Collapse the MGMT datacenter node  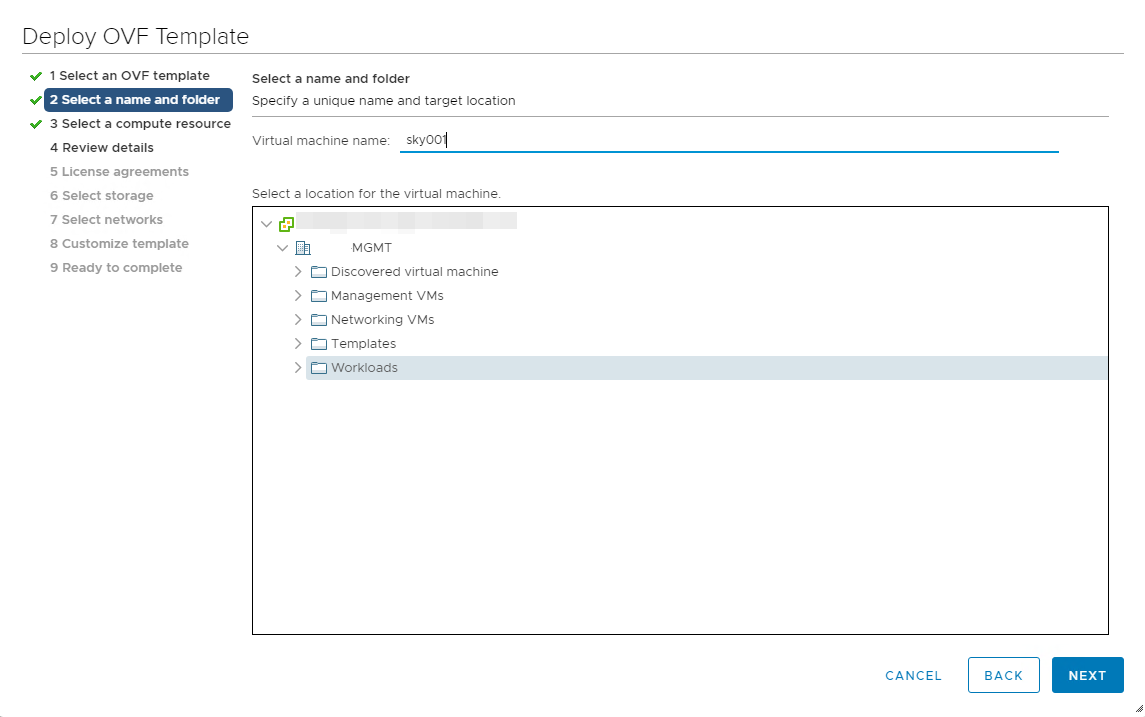coord(283,248)
